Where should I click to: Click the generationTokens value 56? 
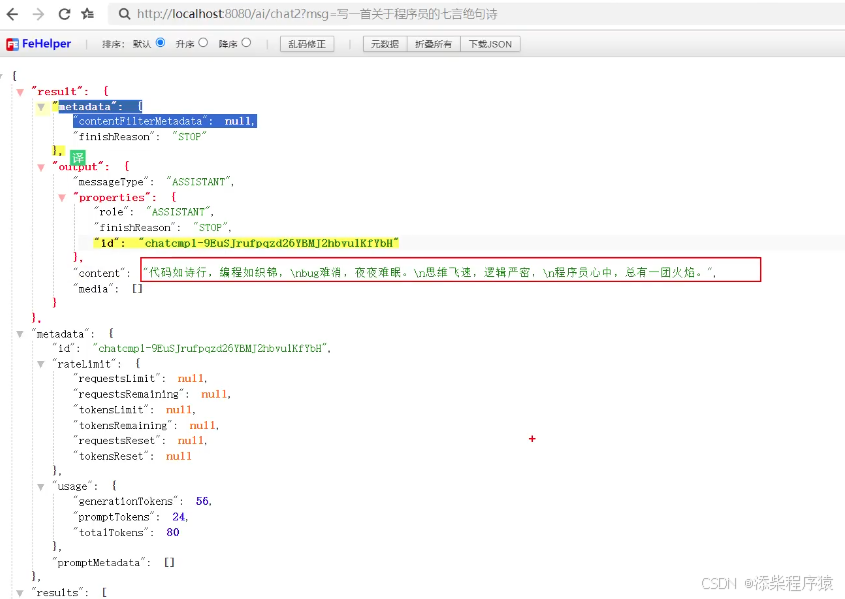[x=202, y=502]
